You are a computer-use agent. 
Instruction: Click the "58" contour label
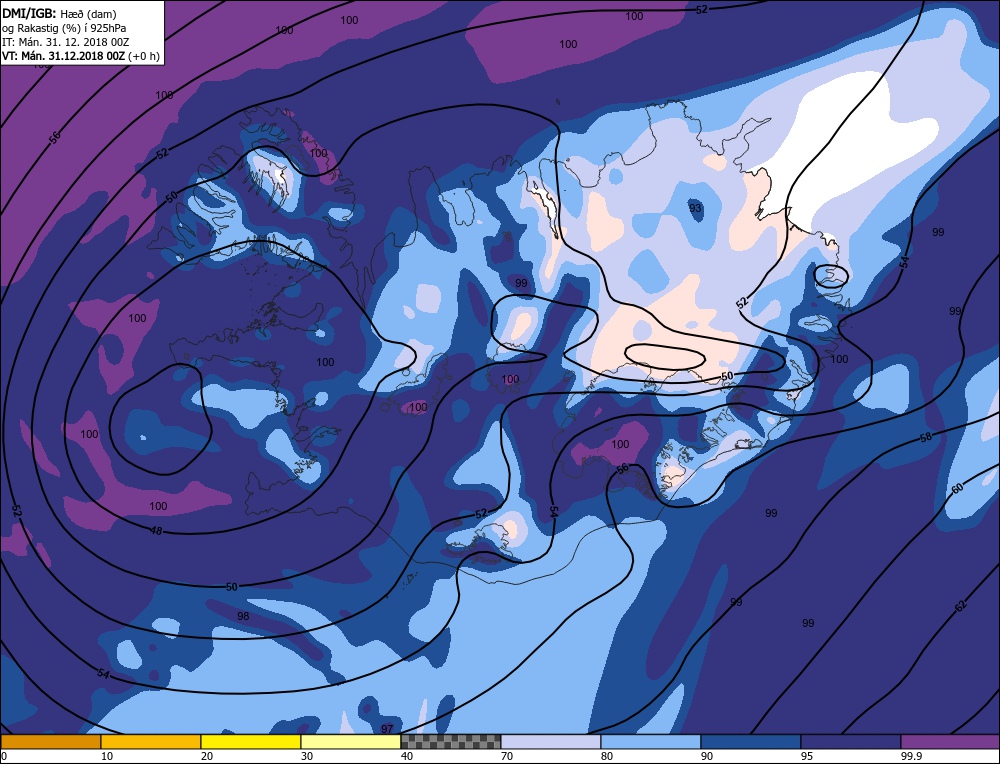point(926,437)
